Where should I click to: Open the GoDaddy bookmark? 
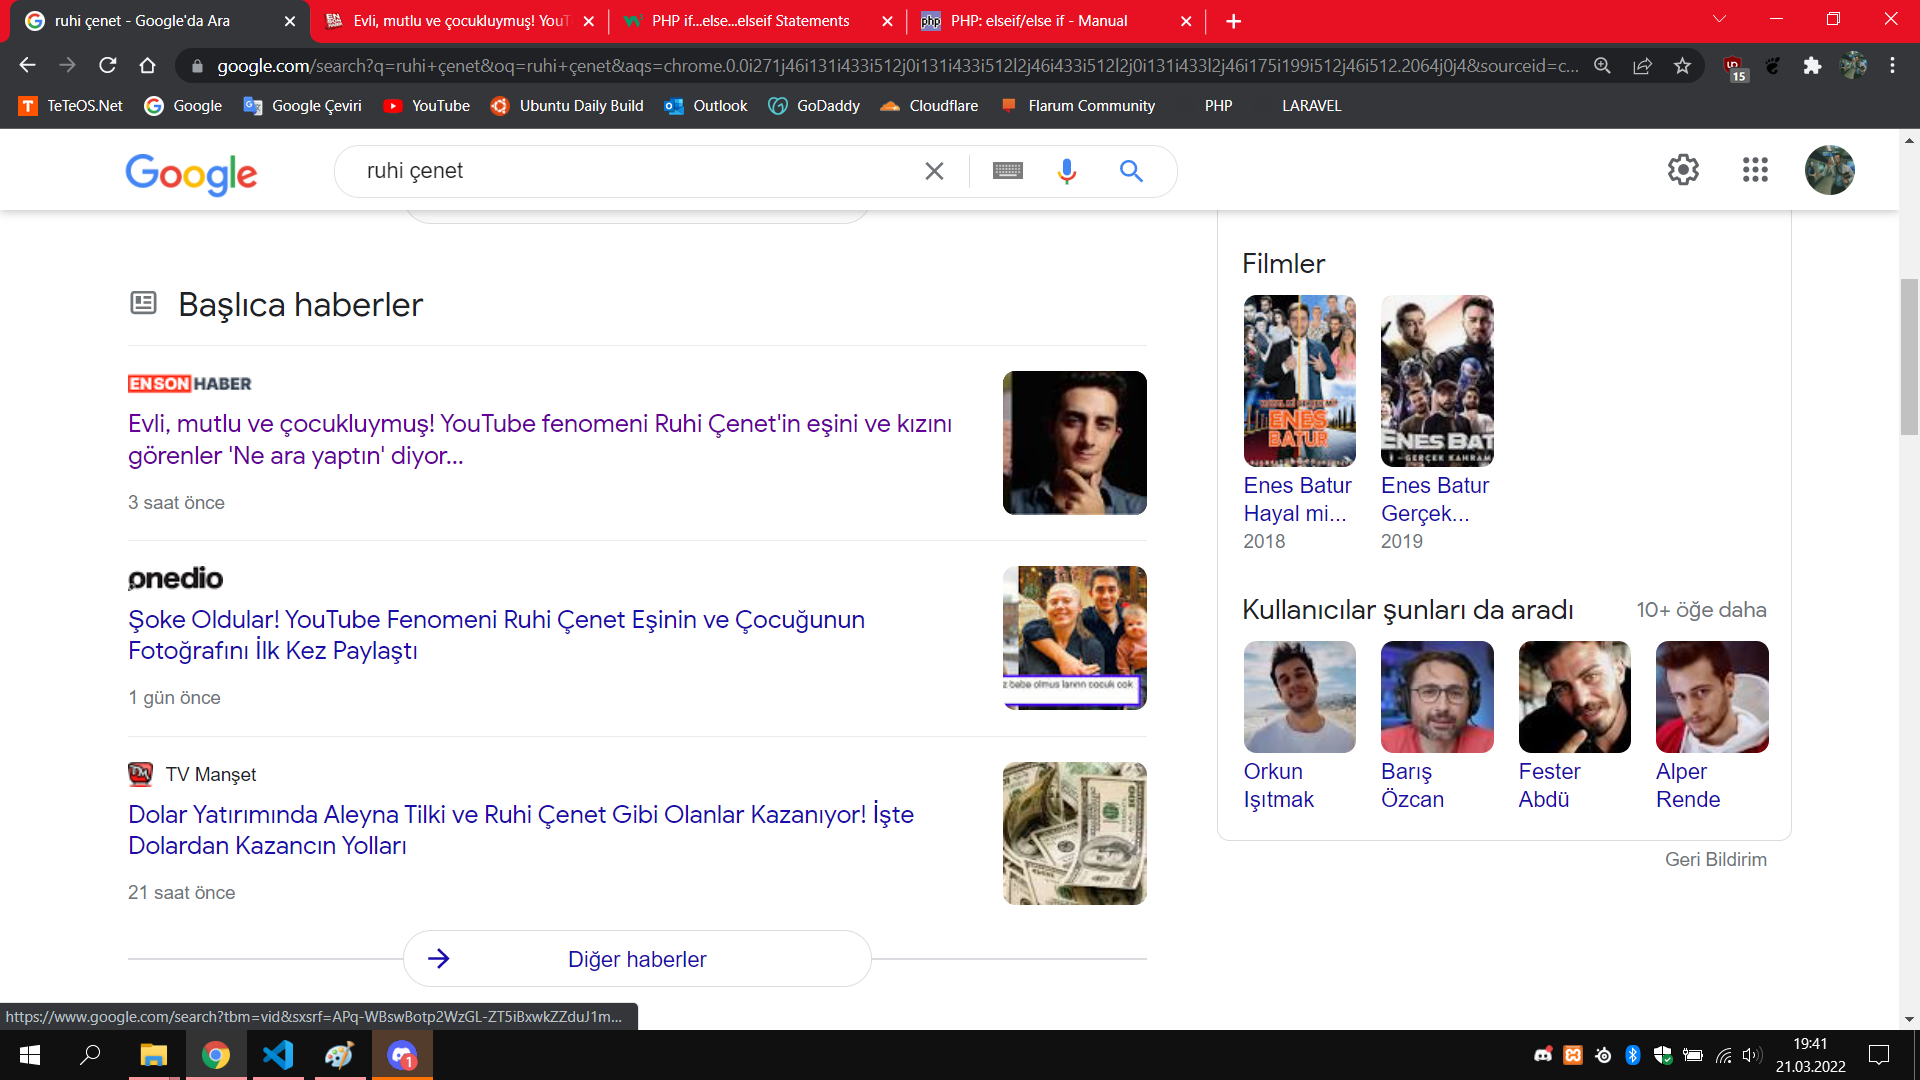814,106
